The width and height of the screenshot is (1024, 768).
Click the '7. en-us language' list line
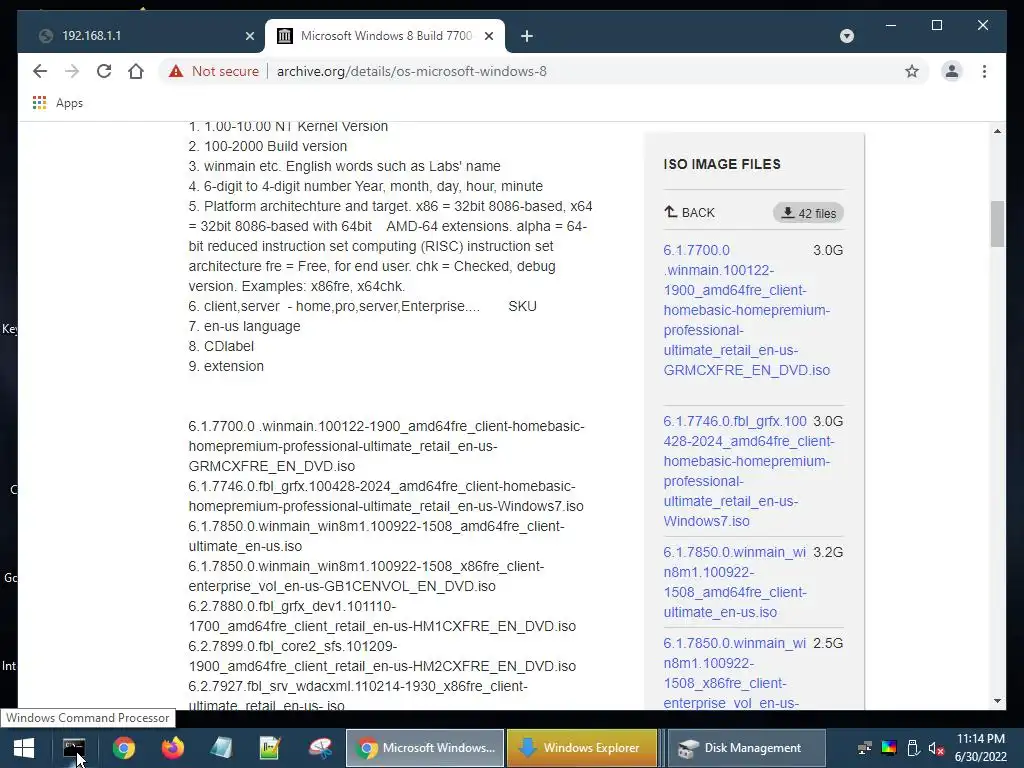click(x=244, y=326)
